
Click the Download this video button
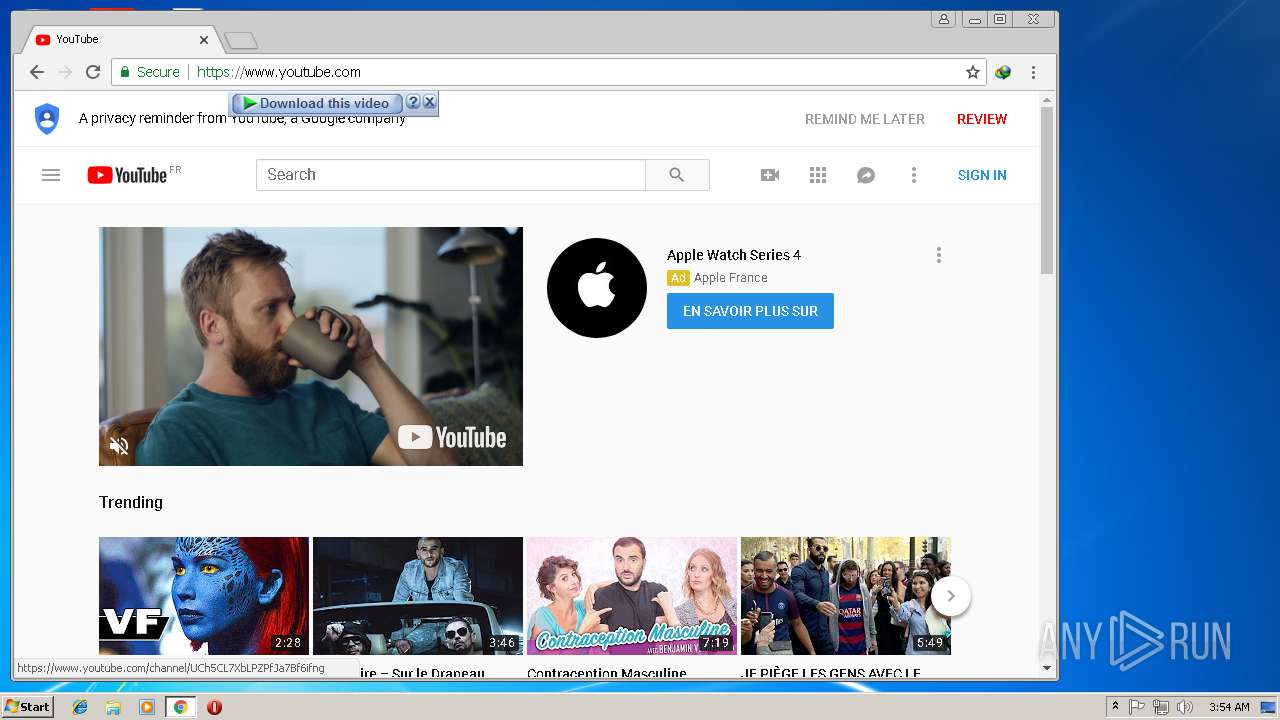(316, 103)
